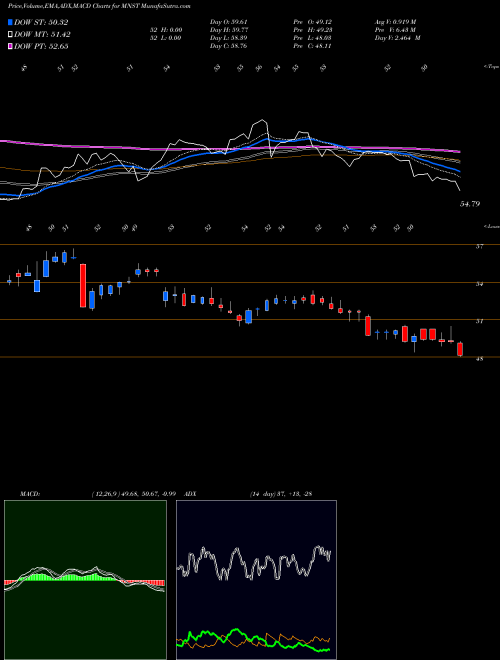Click the MACD: panel title
500x660 pixels.
(x=29, y=494)
